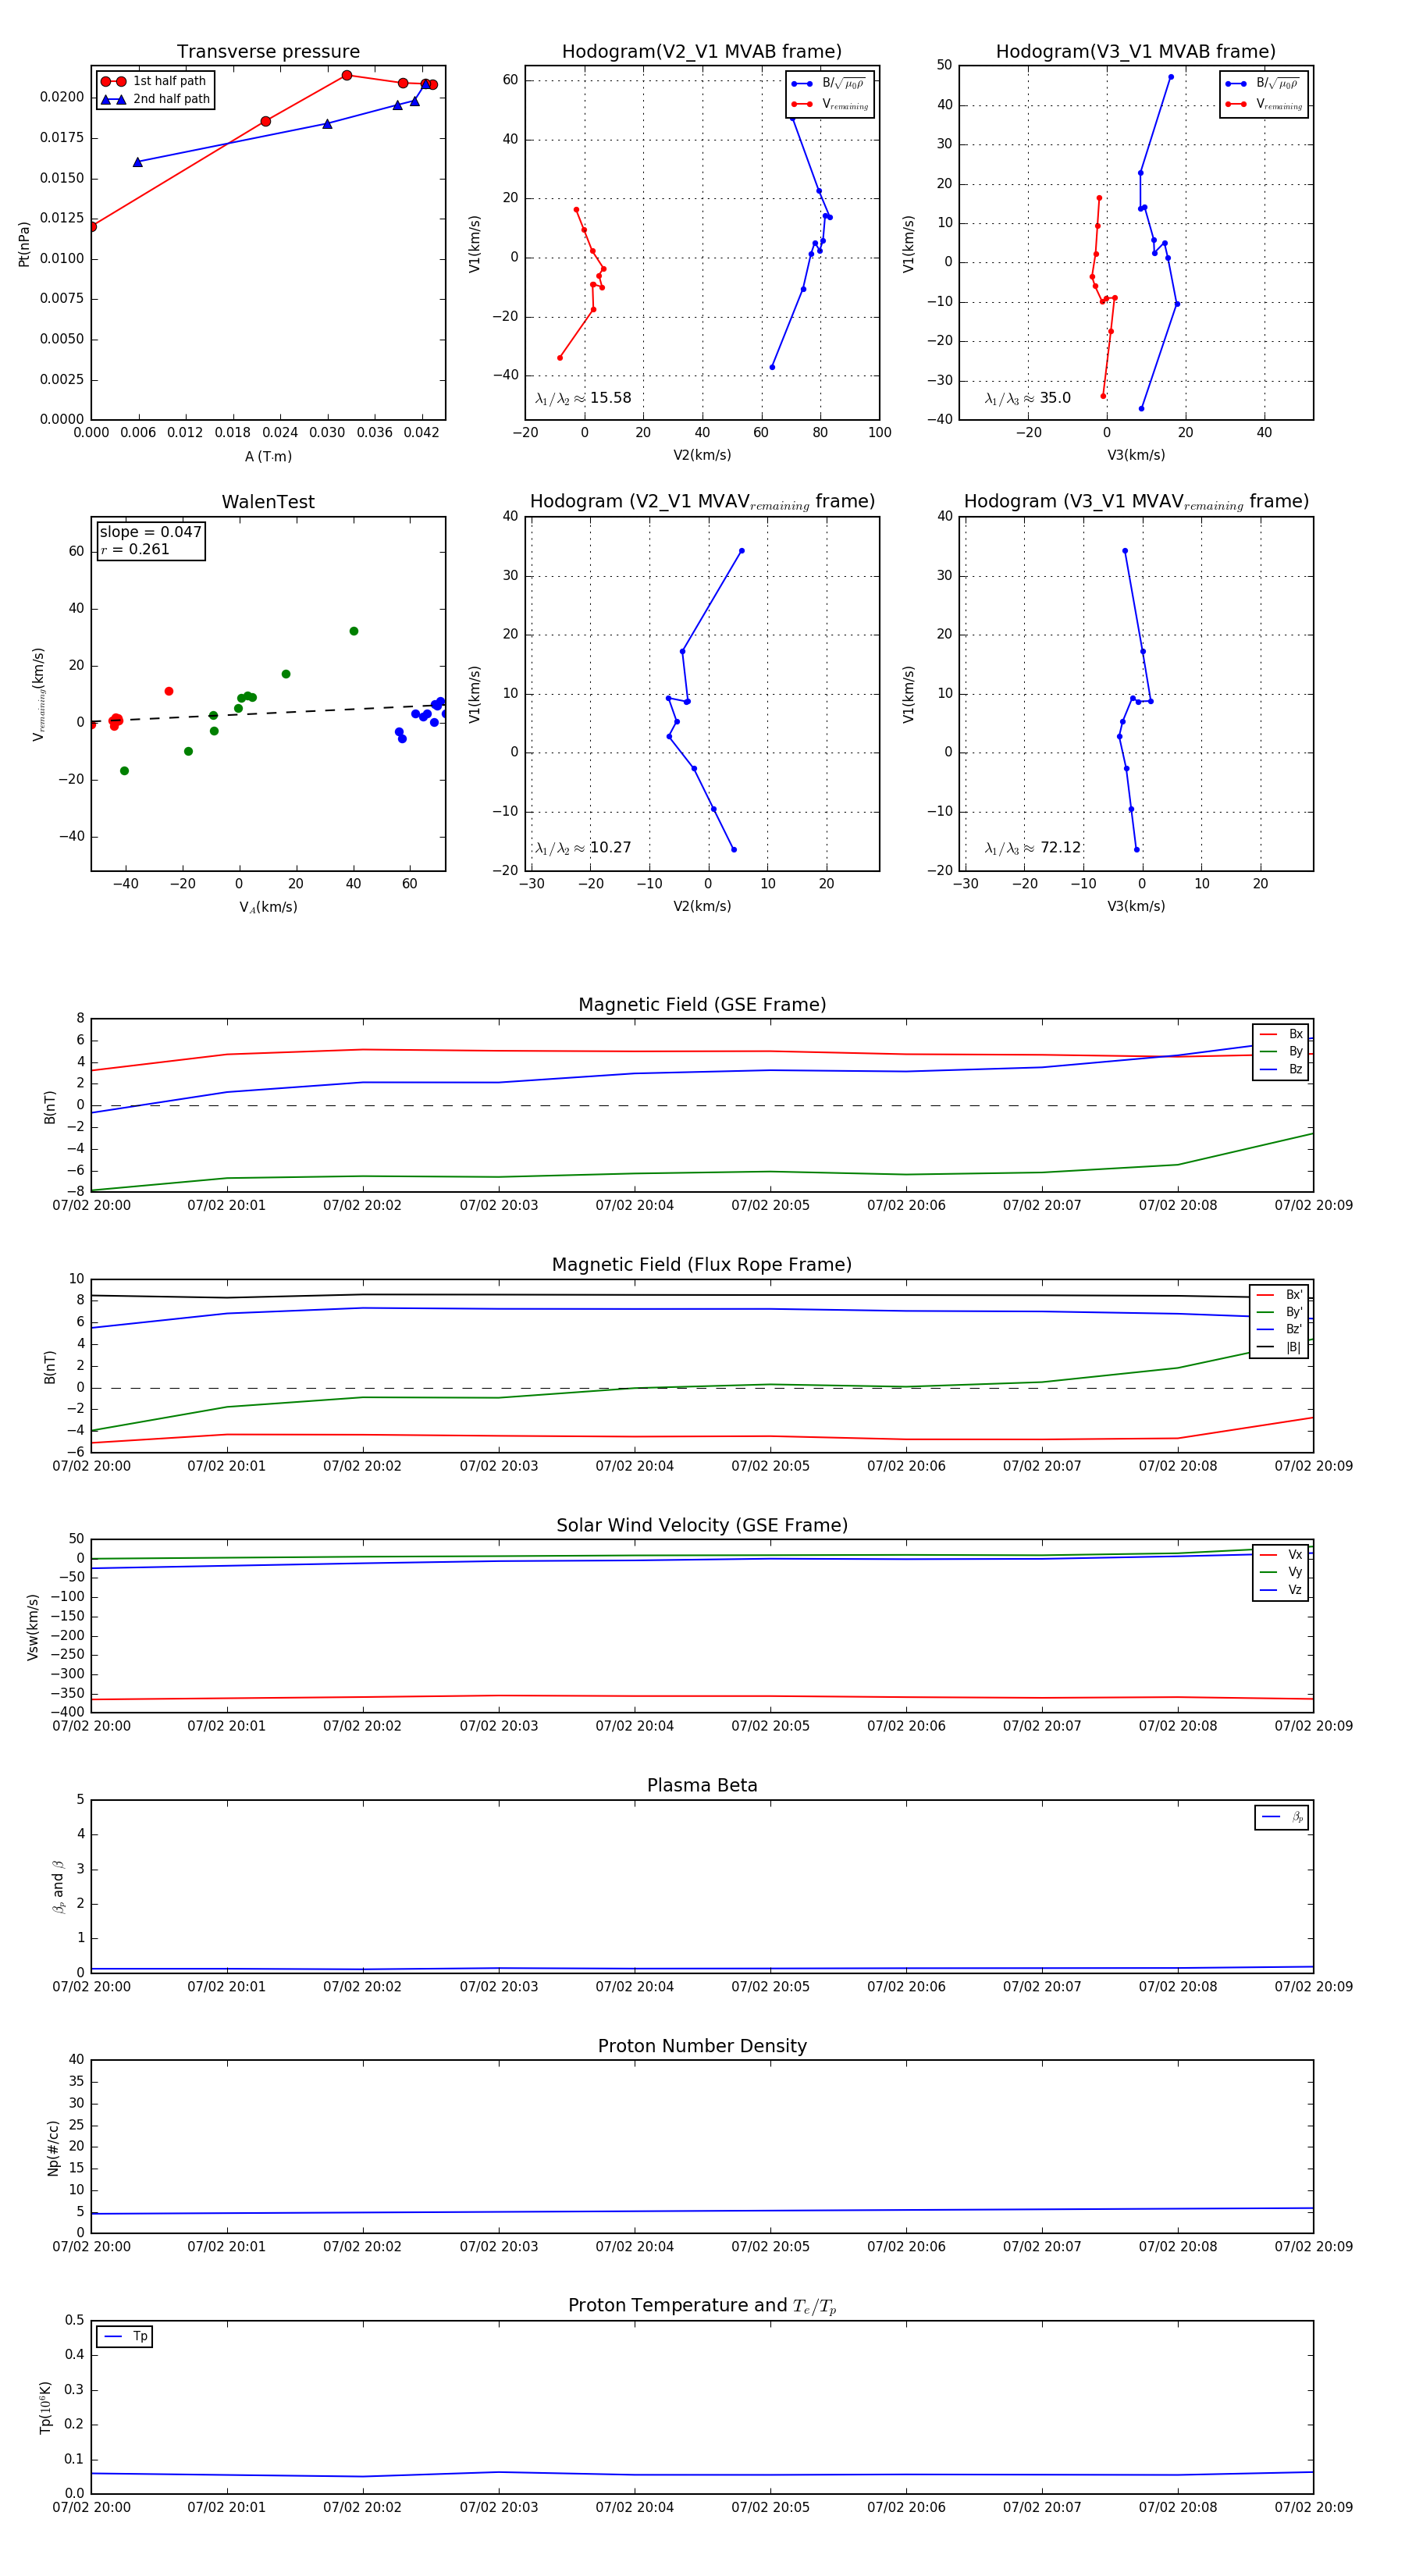Viewport: 1405px width, 2576px height.
Task: Click the 'Plasma Beta' panel title
Action: click(702, 1785)
